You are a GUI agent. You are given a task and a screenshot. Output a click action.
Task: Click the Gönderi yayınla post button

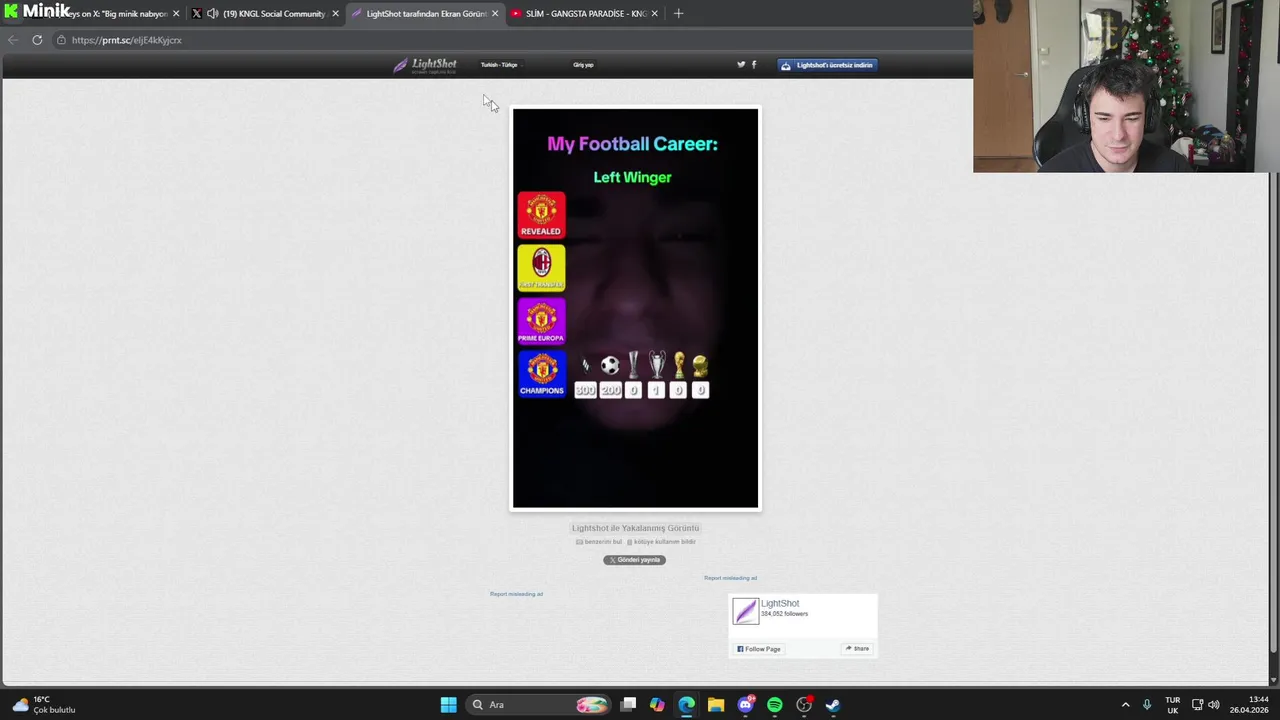coord(634,560)
